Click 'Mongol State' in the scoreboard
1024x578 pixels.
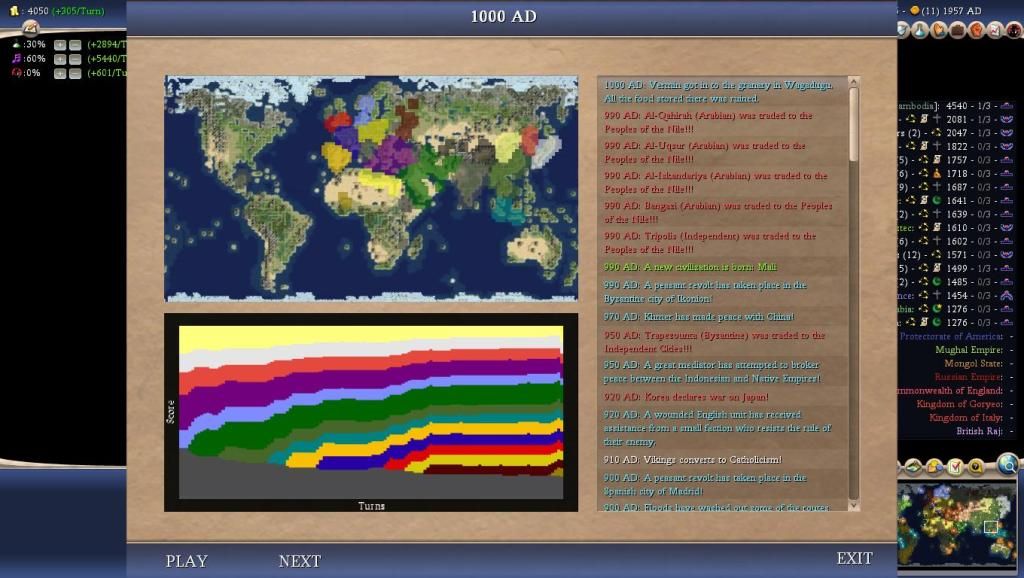pos(973,364)
